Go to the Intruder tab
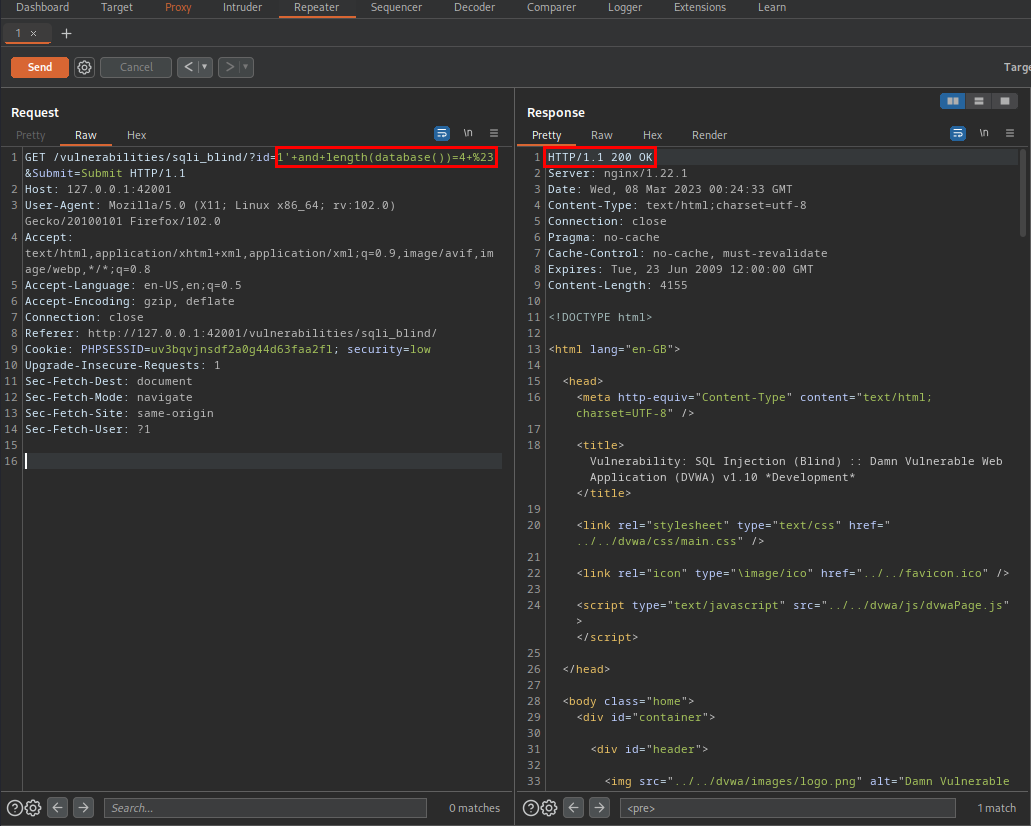This screenshot has height=826, width=1031. coord(242,7)
